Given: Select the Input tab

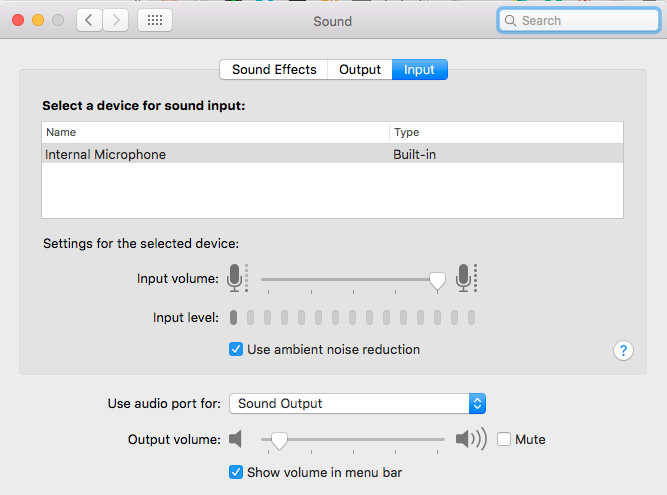Looking at the screenshot, I should coord(419,69).
